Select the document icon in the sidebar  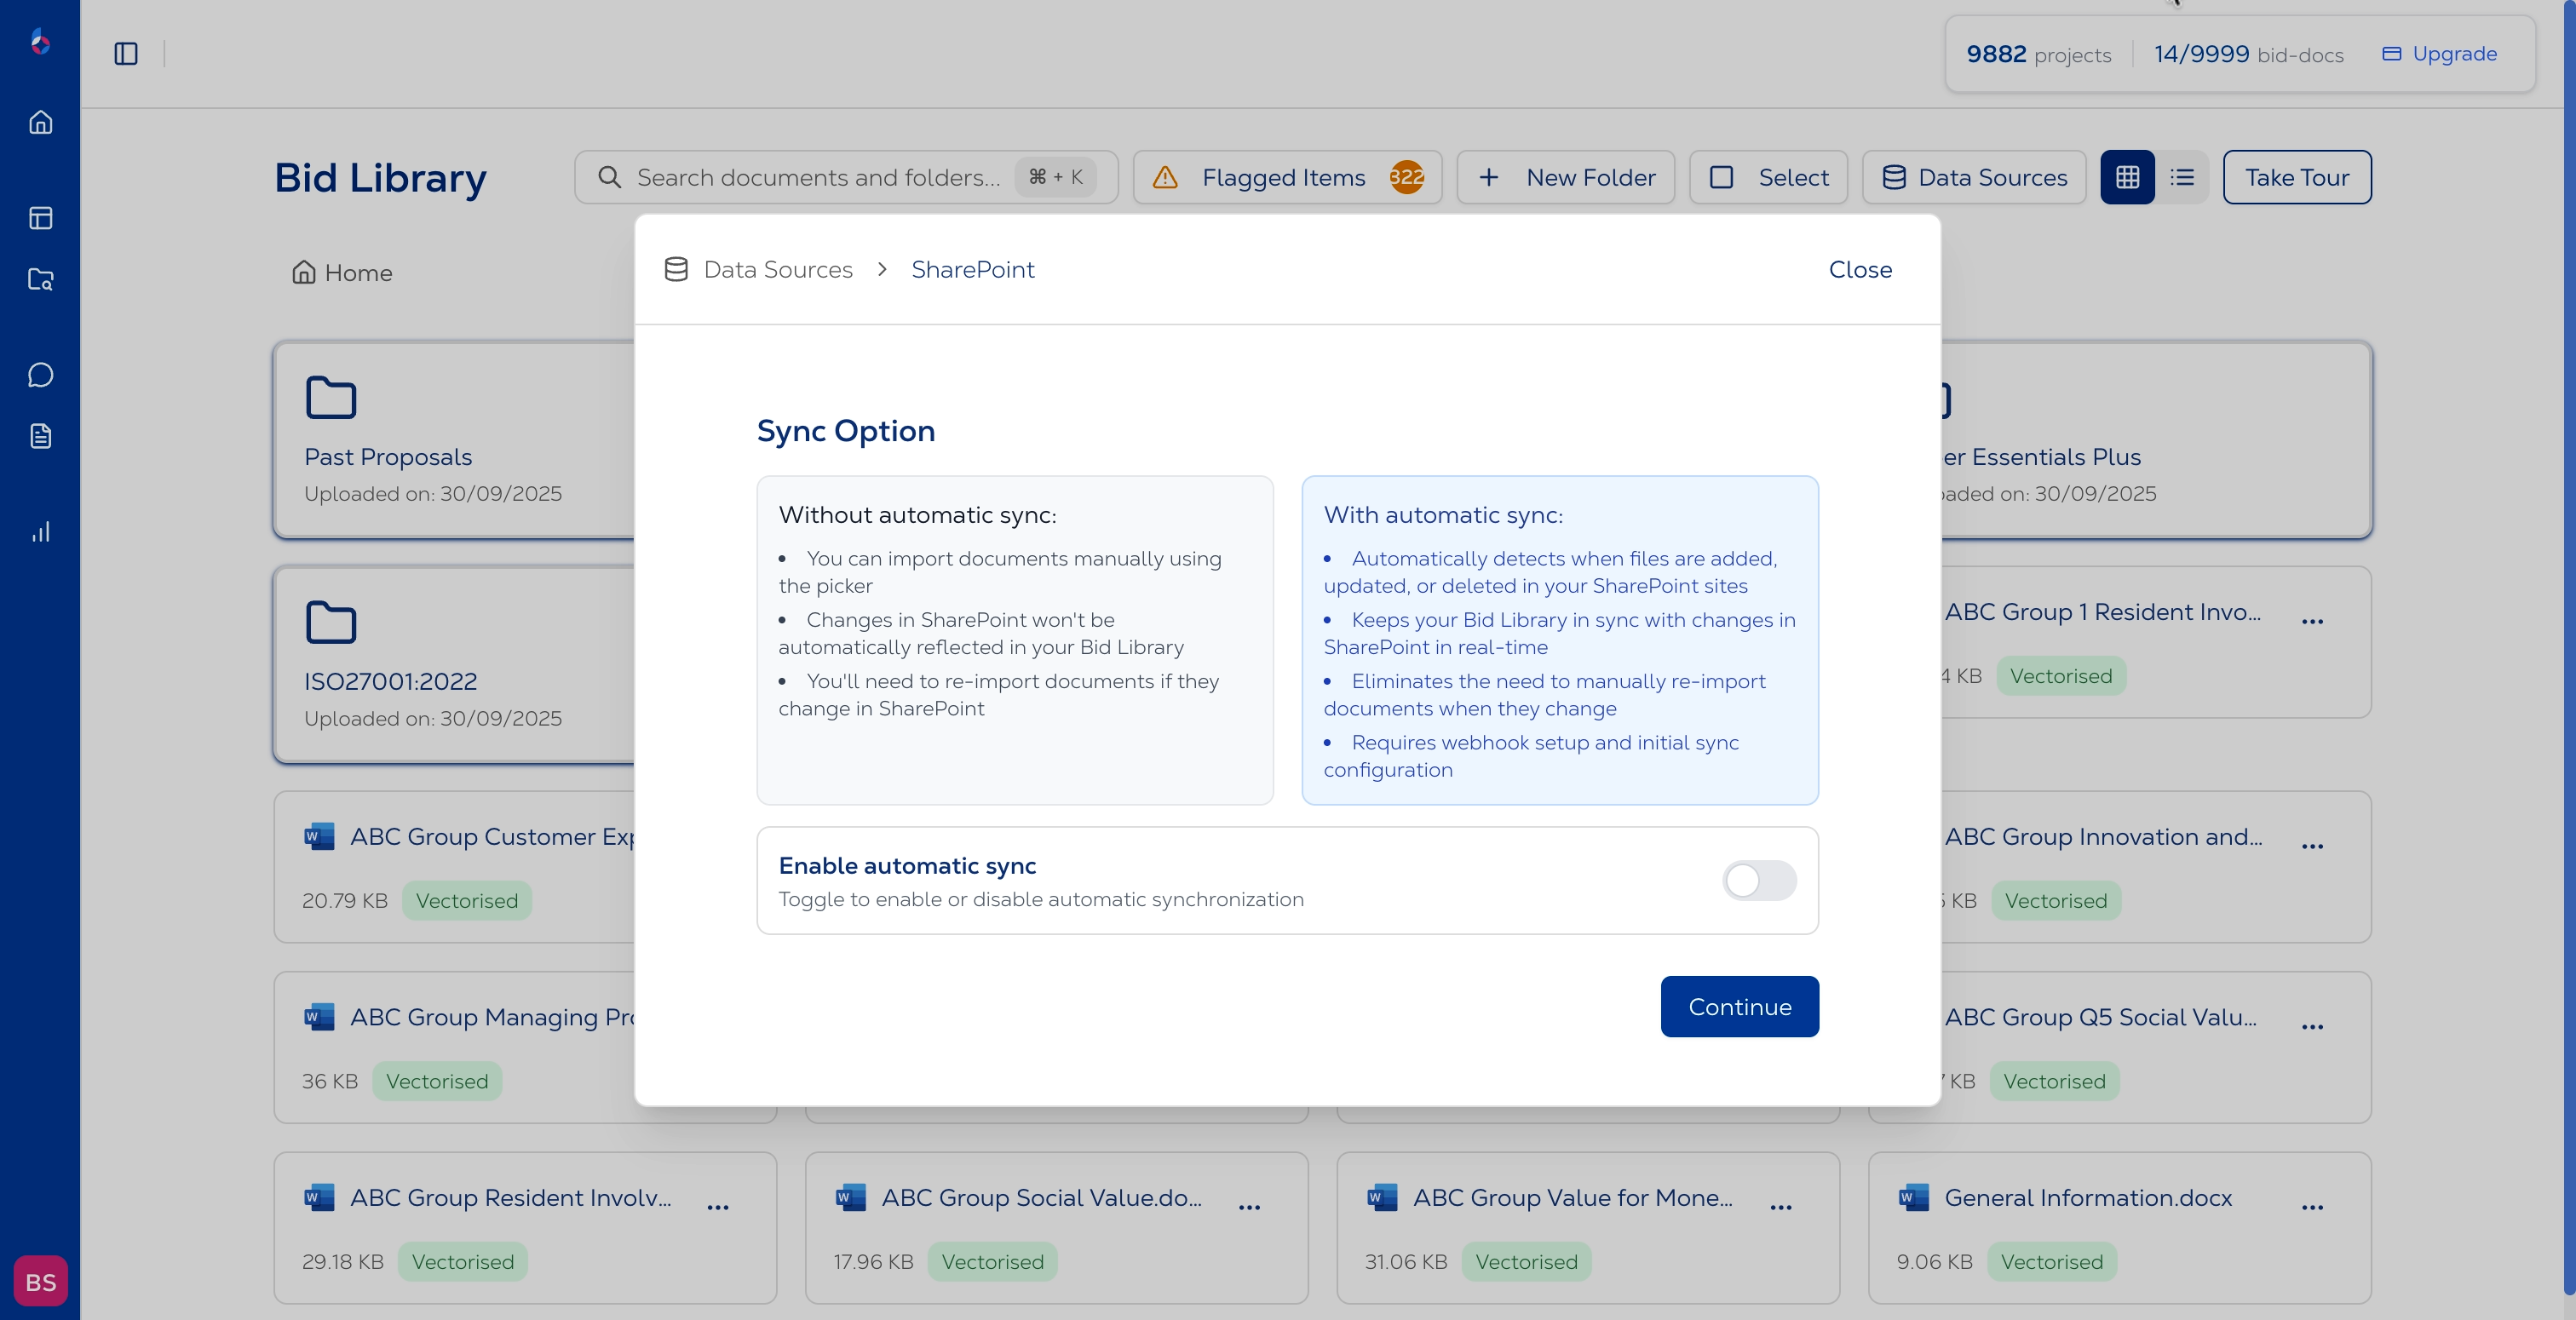tap(41, 435)
